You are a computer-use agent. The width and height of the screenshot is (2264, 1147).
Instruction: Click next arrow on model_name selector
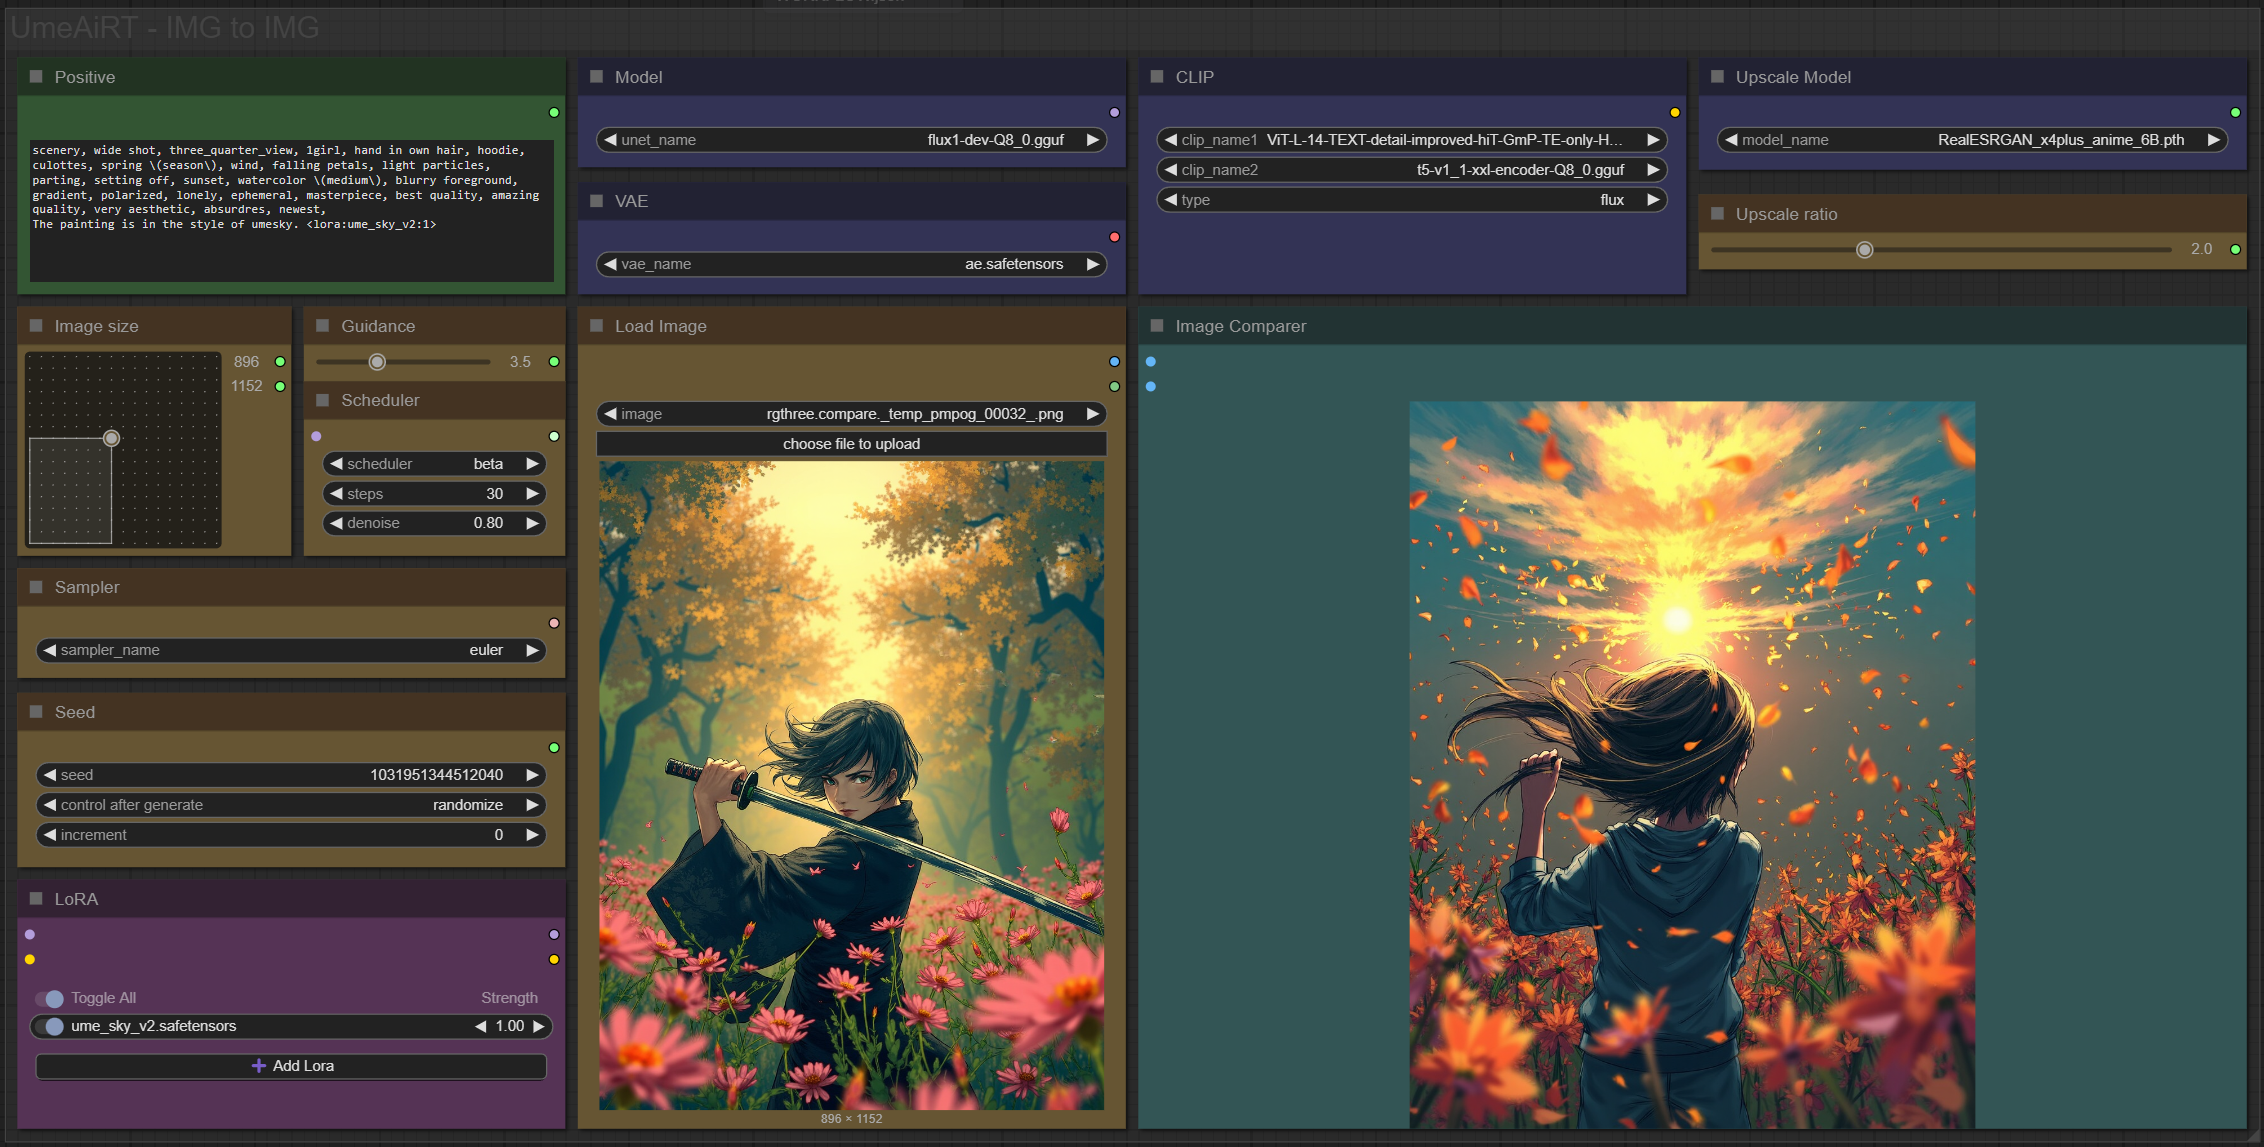click(2214, 140)
